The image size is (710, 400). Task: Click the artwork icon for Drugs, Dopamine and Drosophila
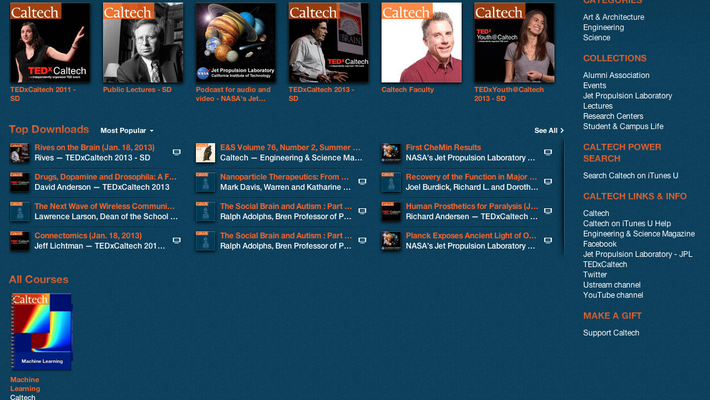pyautogui.click(x=19, y=182)
